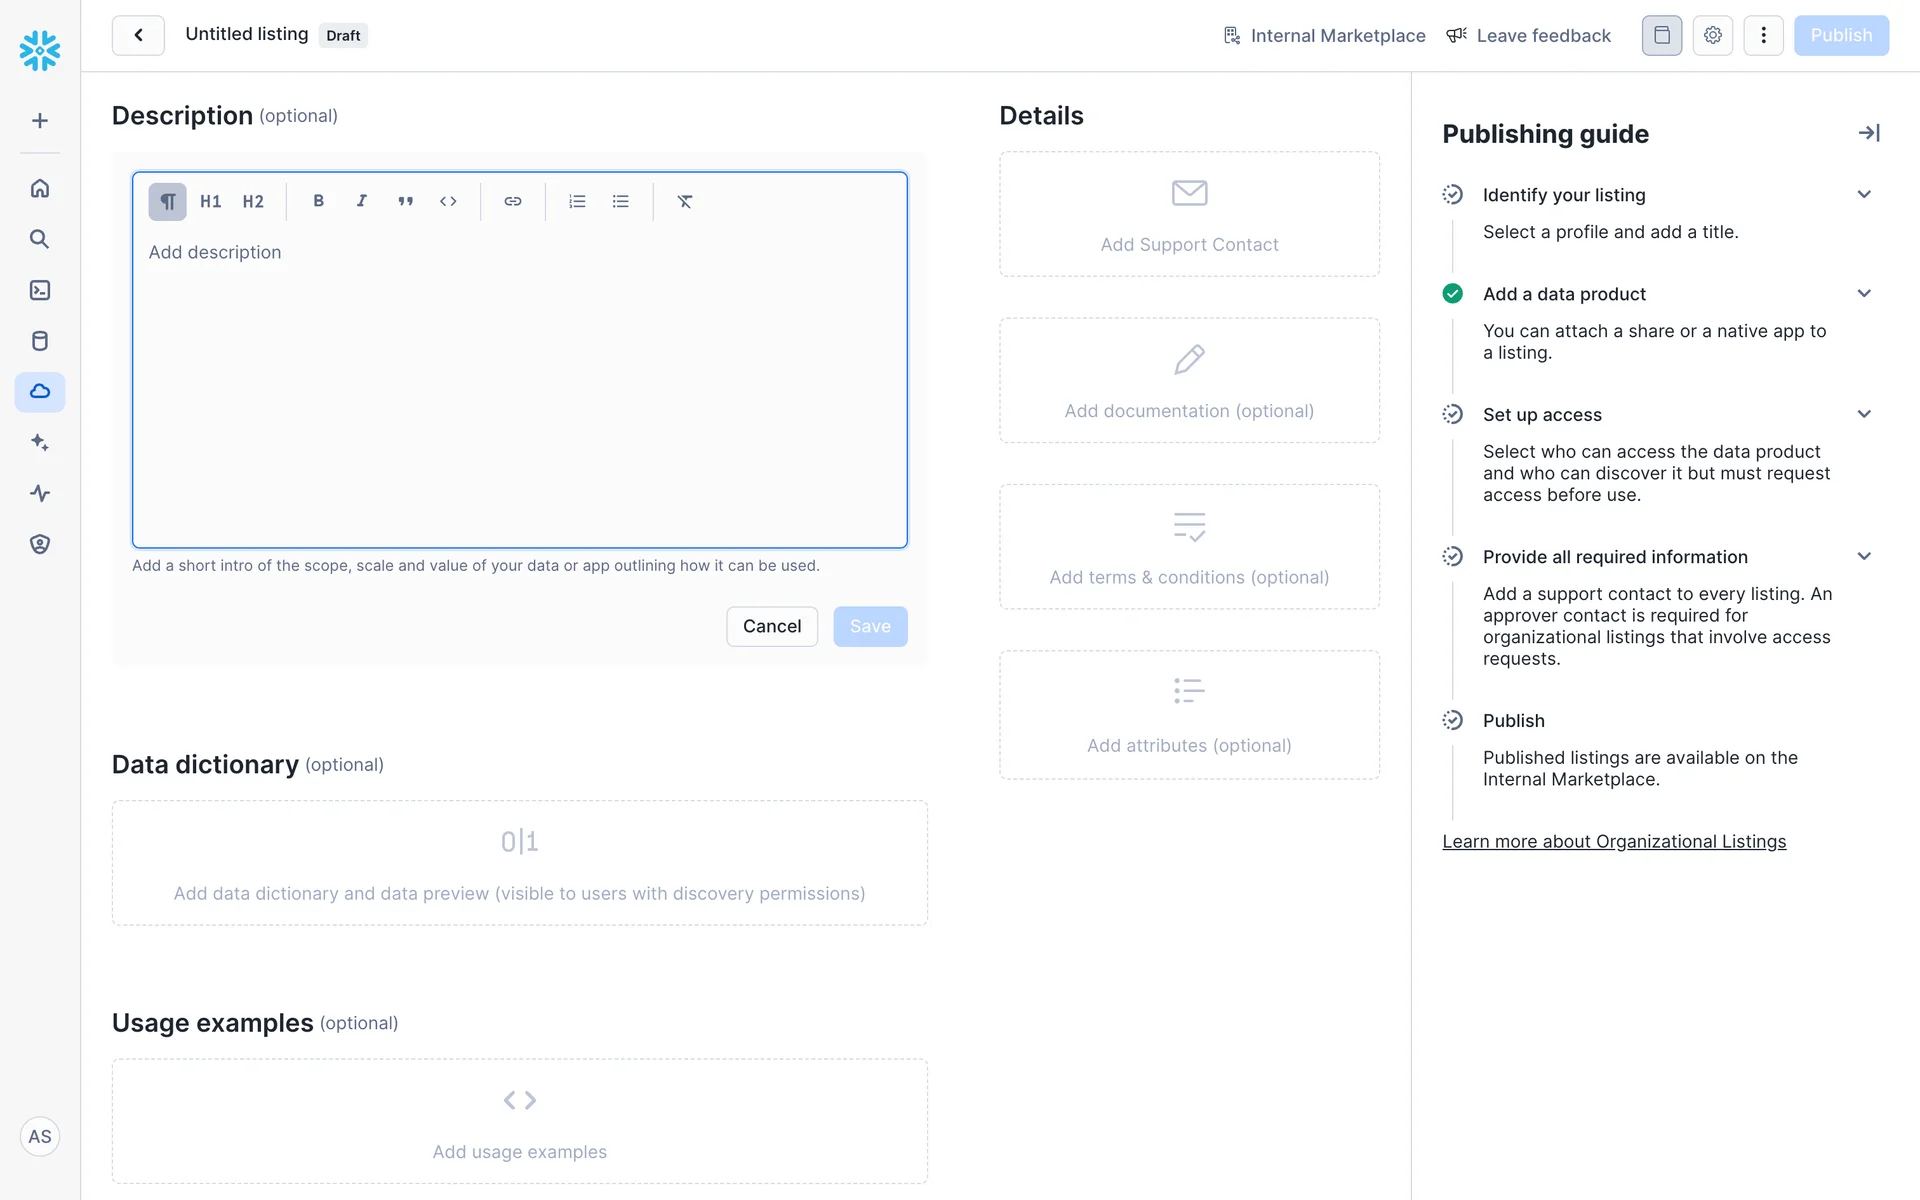Screen dimensions: 1920x1200
Task: Collapse the Identify your listing step
Action: point(1864,195)
